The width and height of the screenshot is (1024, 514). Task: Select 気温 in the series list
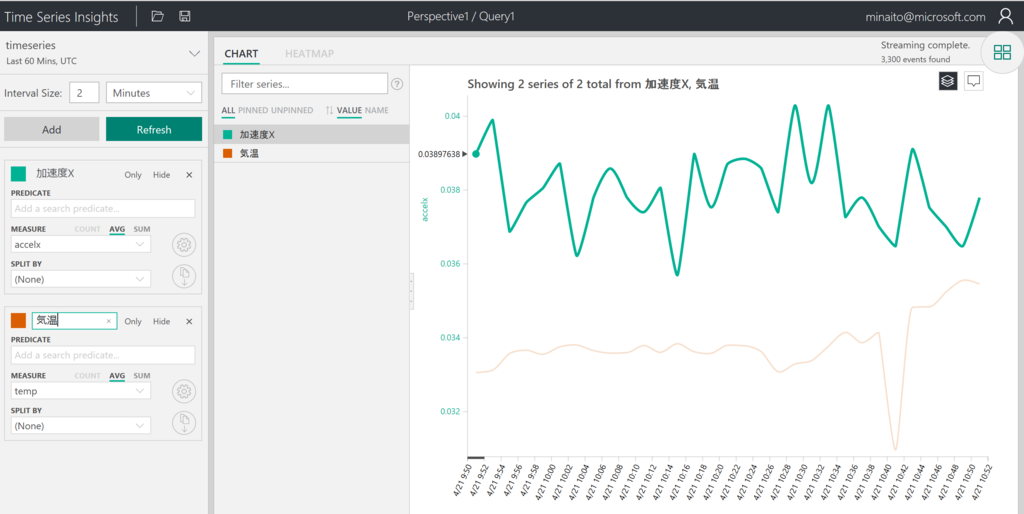(312, 153)
